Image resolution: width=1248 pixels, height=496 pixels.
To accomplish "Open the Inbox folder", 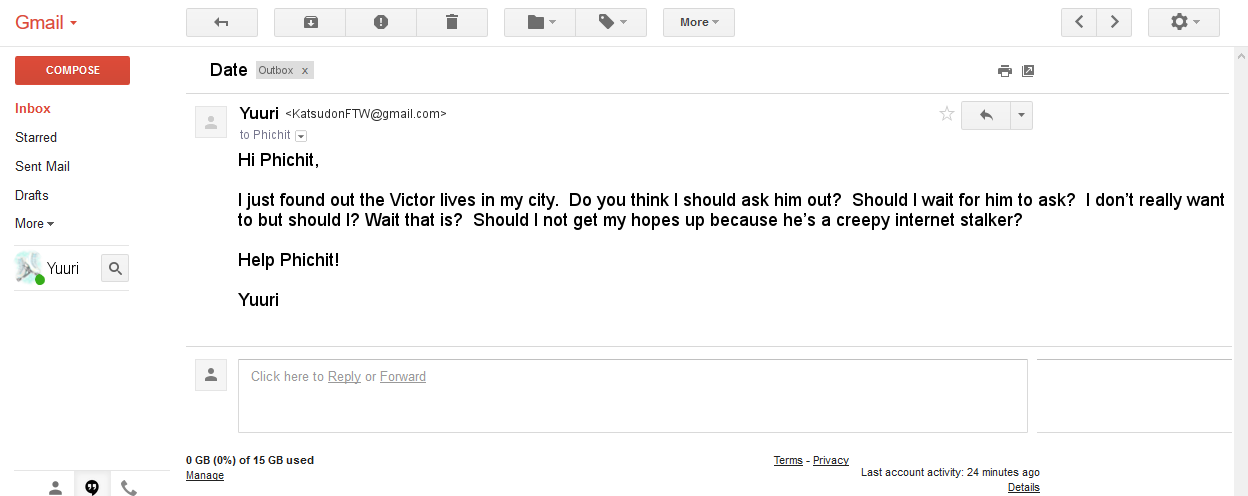I will tap(33, 108).
